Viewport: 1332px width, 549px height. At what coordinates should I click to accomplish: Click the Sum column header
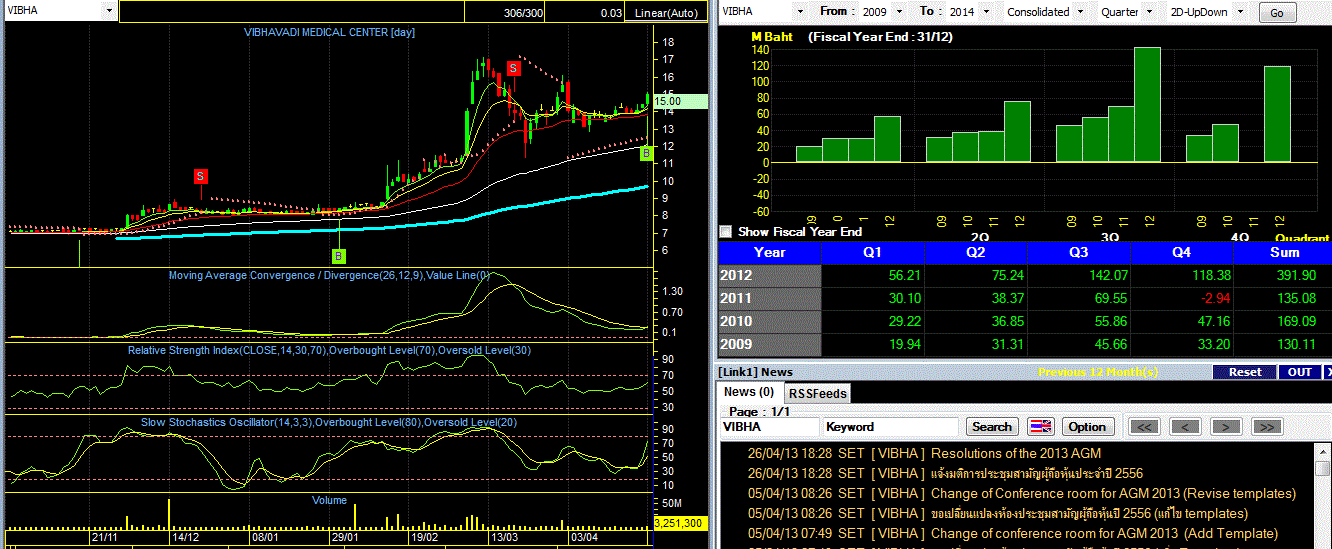click(1284, 252)
